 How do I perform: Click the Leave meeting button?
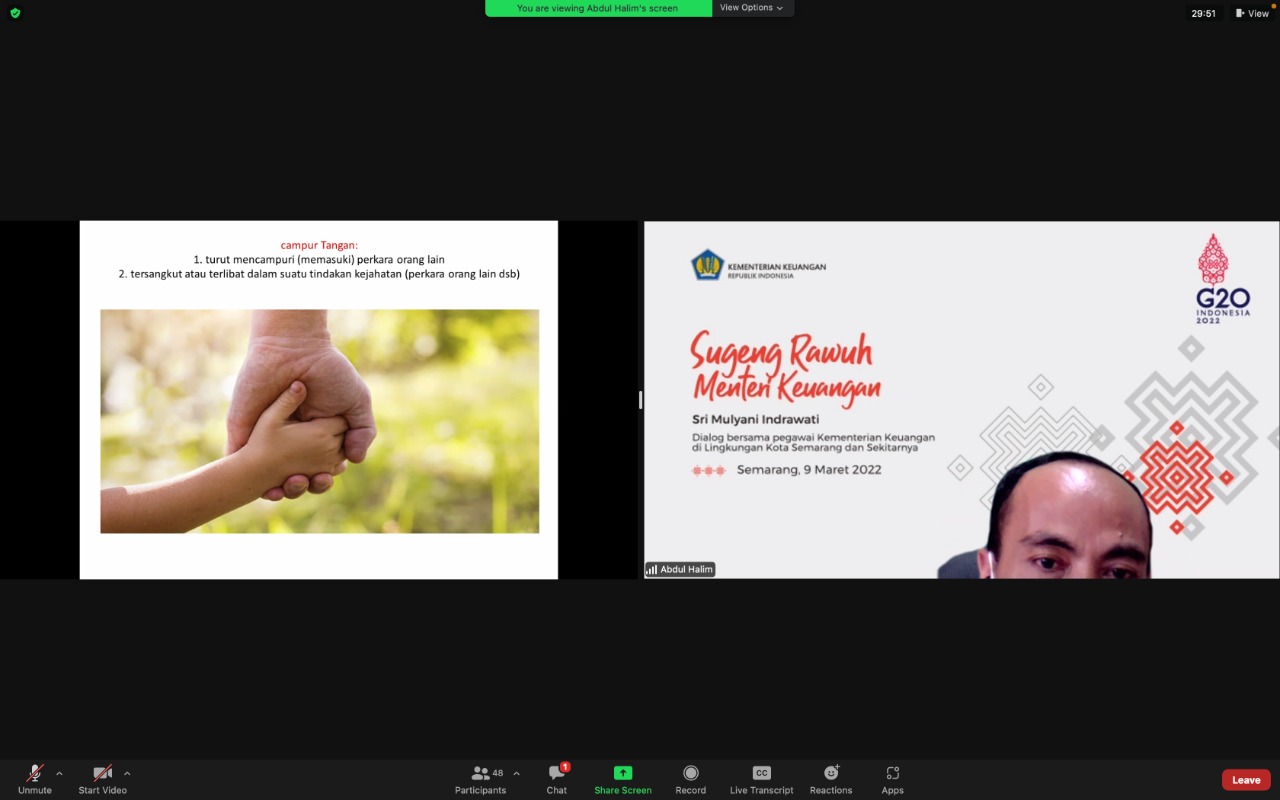pyautogui.click(x=1245, y=780)
